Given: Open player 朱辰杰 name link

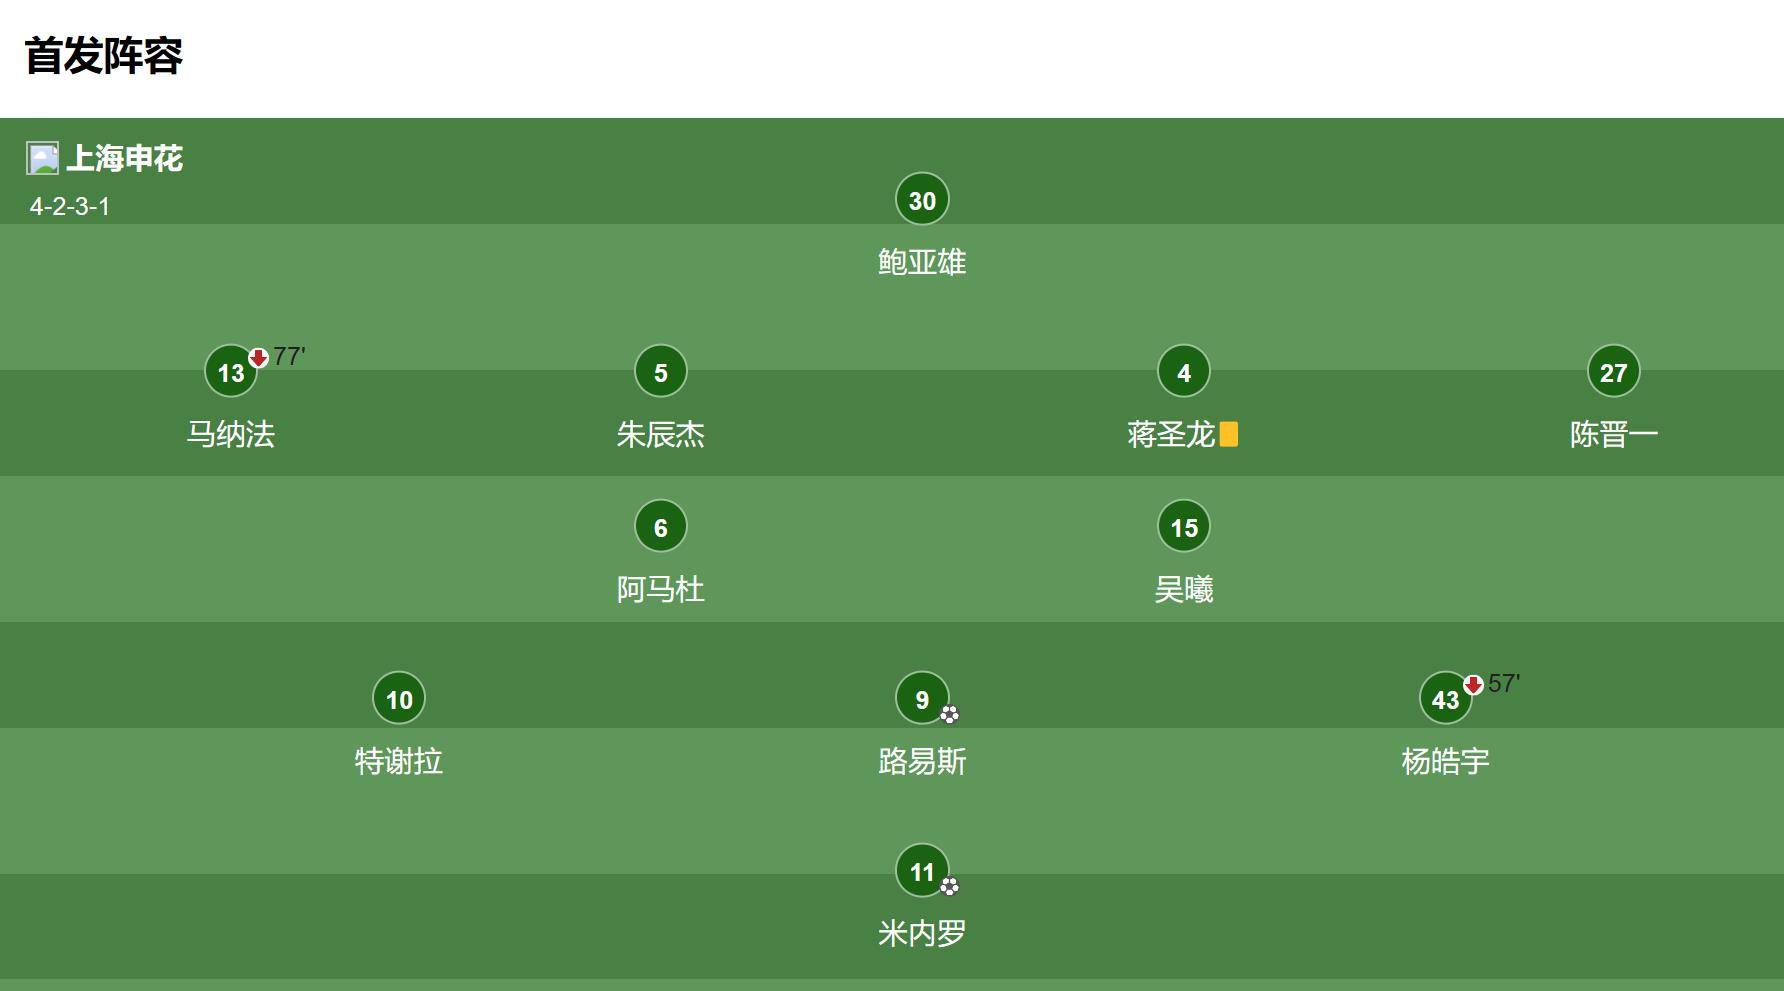Looking at the screenshot, I should 661,434.
